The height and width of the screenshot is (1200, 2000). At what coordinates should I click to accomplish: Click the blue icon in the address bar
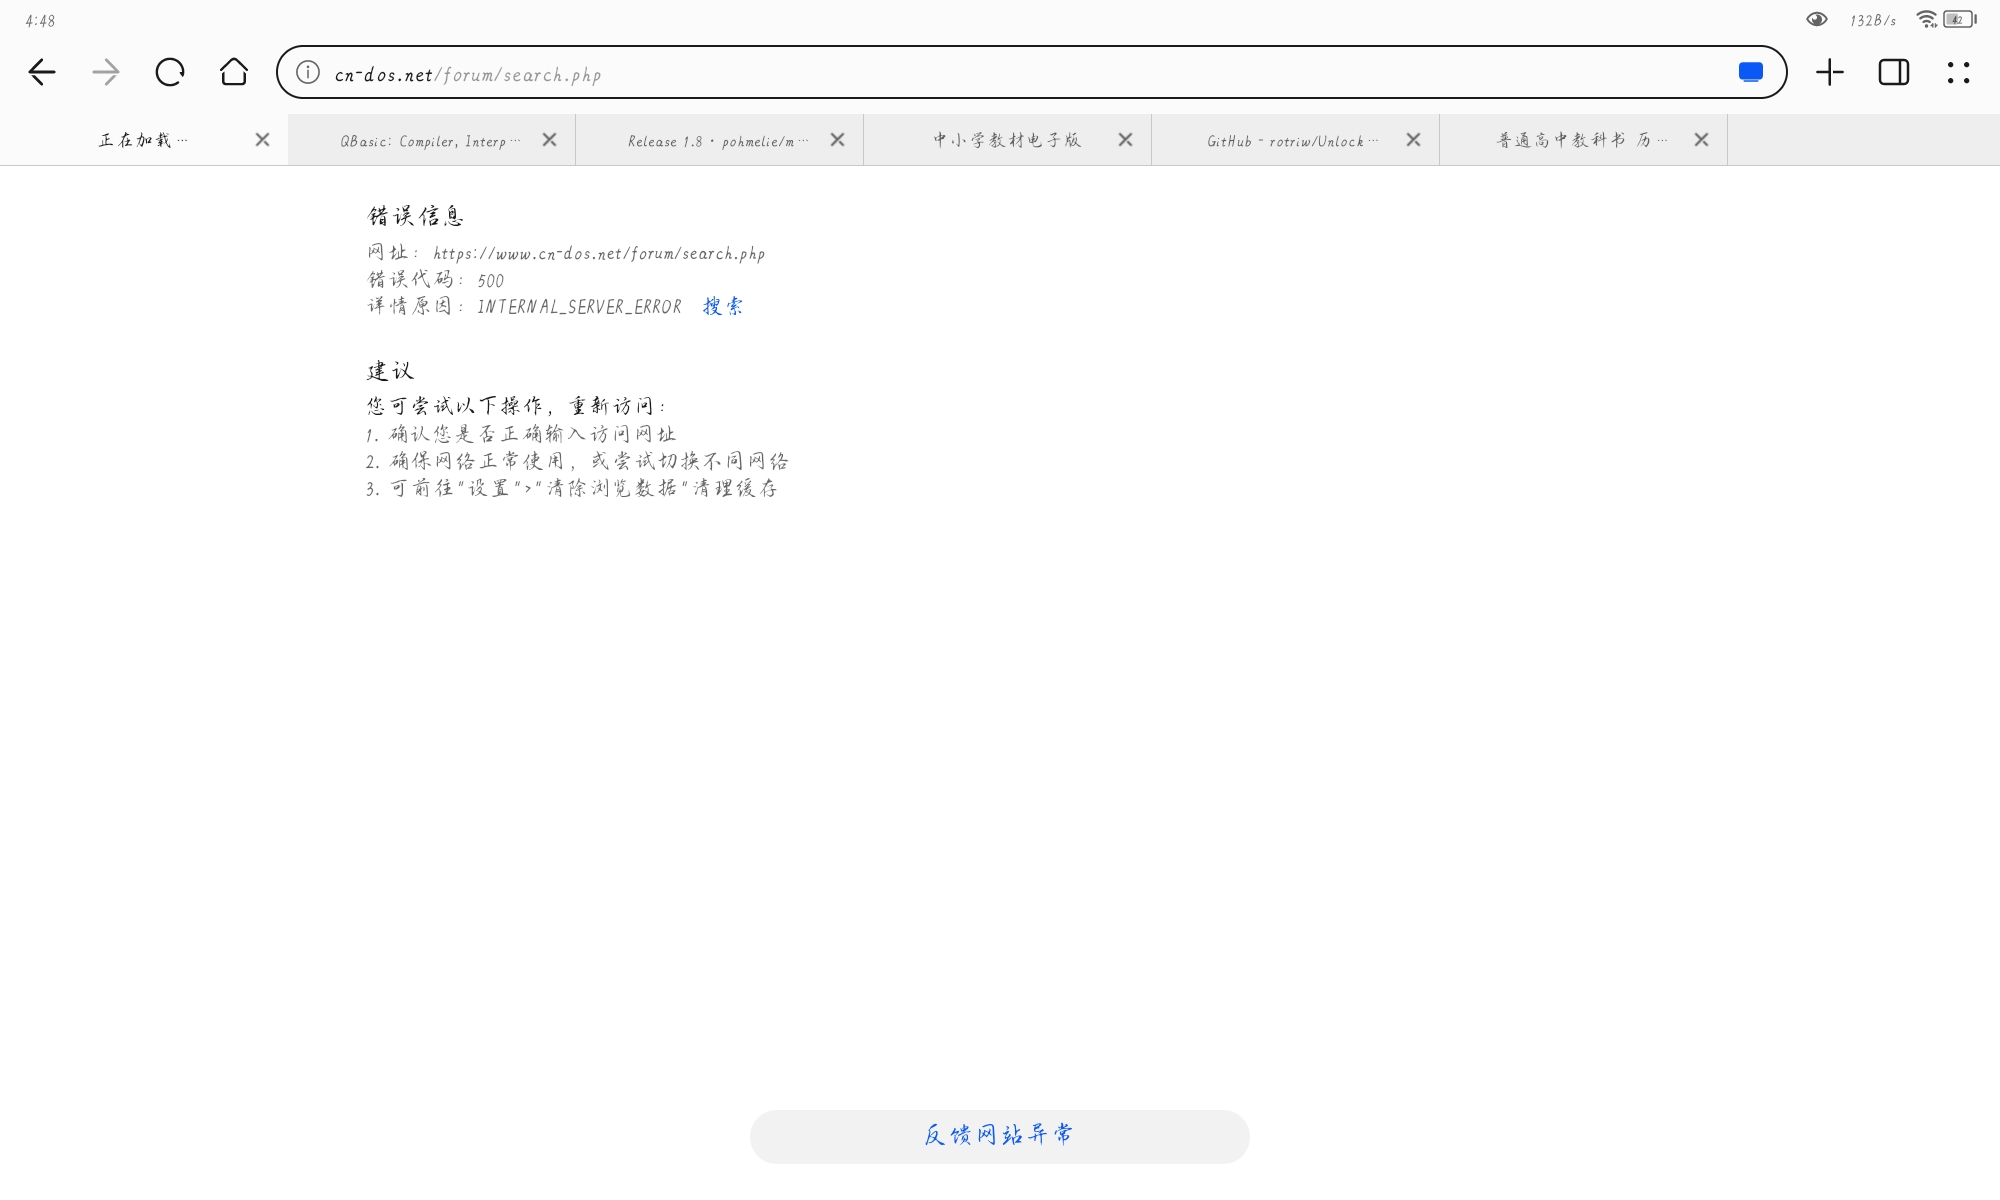1750,72
